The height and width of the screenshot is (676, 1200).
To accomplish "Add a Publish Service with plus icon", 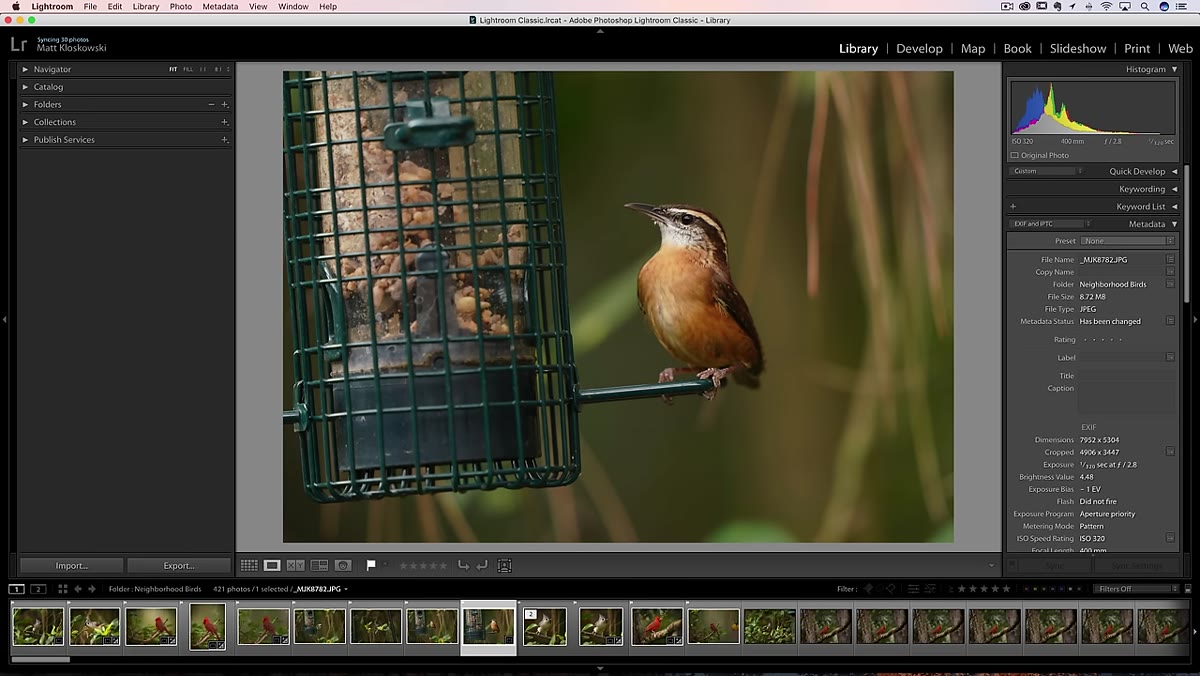I will click(225, 140).
